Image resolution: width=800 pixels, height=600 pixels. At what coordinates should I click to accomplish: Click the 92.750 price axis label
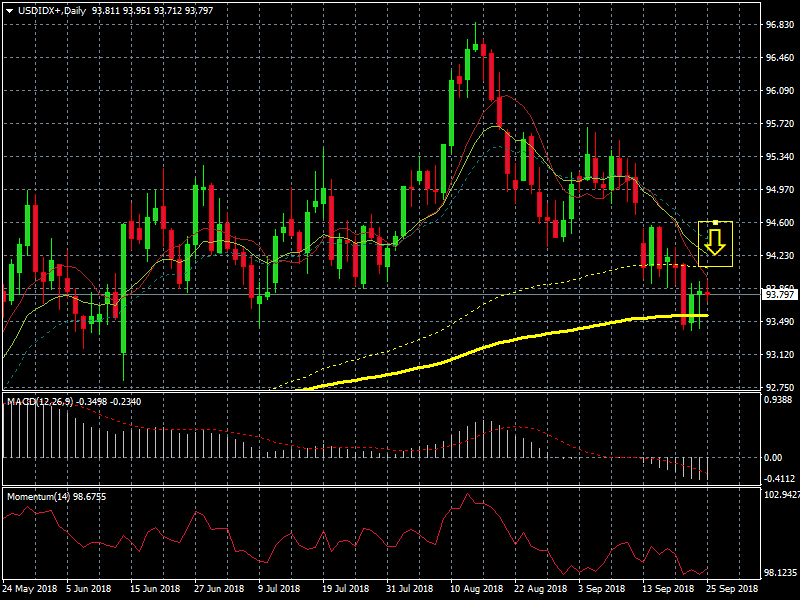pos(778,388)
